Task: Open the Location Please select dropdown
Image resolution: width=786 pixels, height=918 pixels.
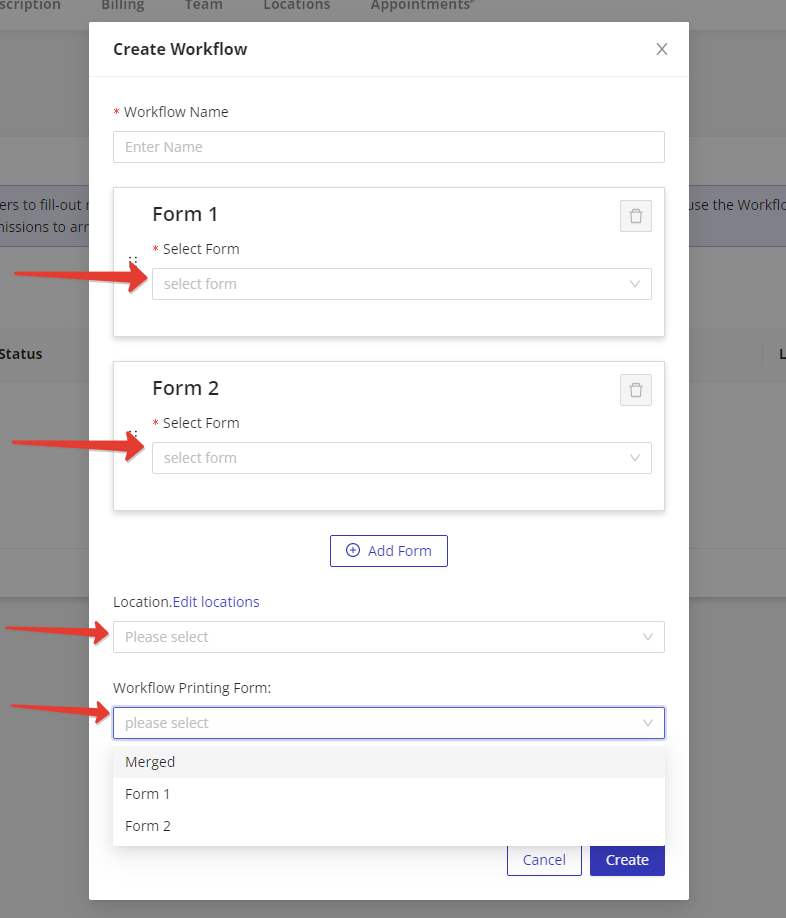Action: pyautogui.click(x=389, y=637)
